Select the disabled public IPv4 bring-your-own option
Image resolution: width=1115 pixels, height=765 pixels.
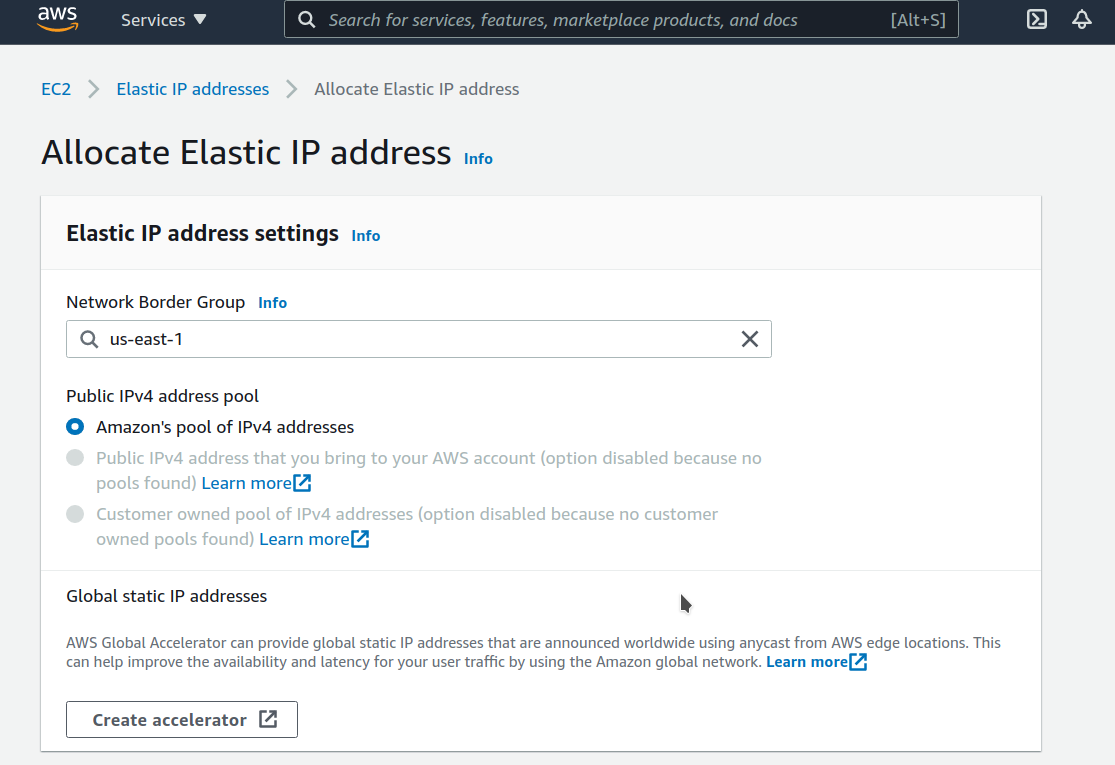(x=75, y=458)
